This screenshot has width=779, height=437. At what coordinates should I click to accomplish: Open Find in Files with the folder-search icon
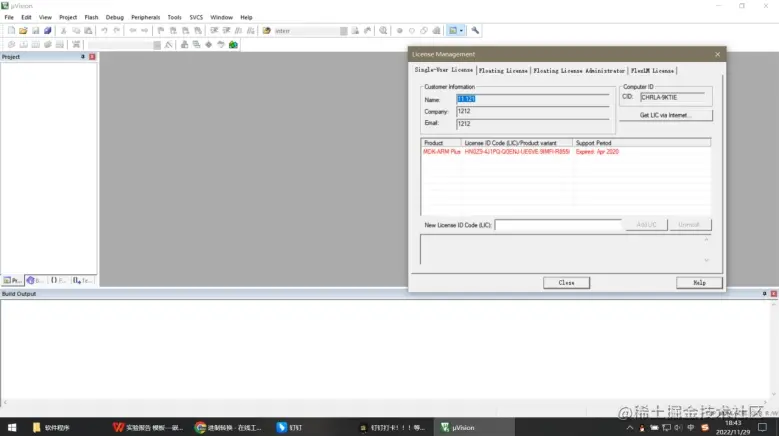pos(267,31)
